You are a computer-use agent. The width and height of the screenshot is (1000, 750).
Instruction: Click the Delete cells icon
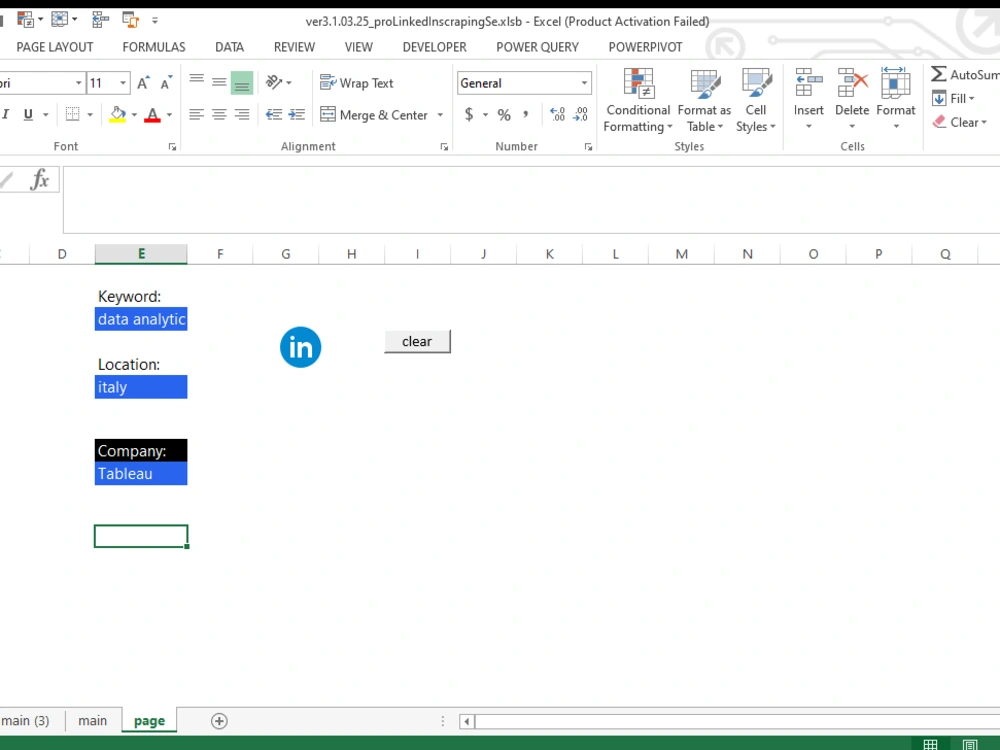(851, 88)
